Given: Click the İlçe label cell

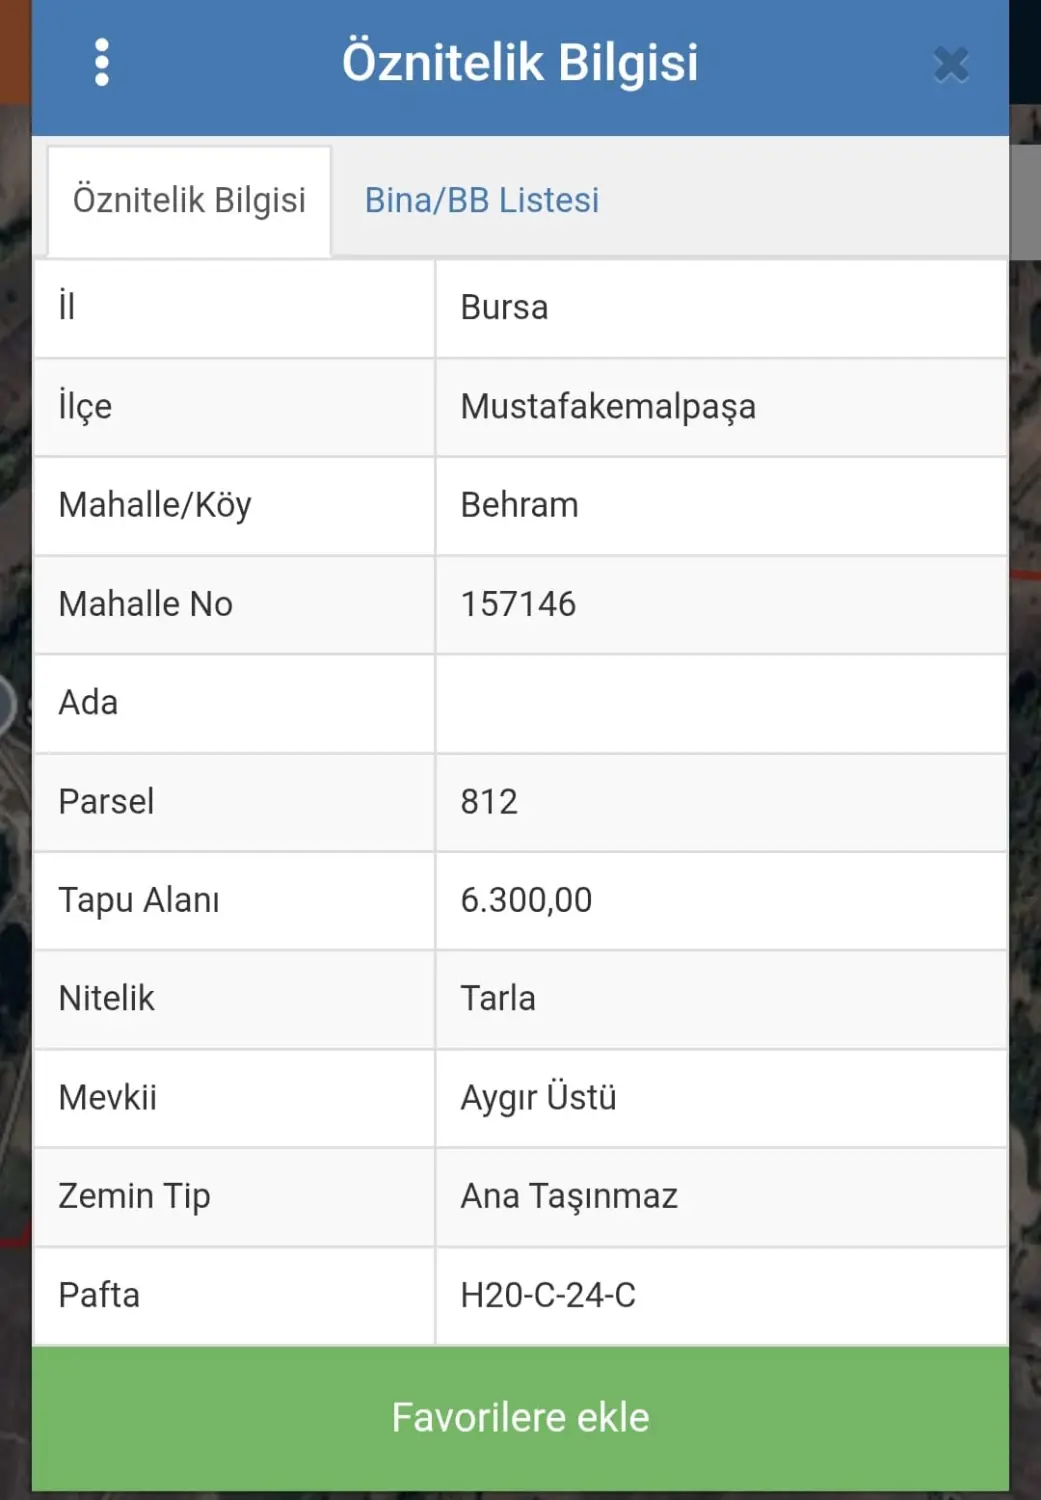Looking at the screenshot, I should 235,407.
